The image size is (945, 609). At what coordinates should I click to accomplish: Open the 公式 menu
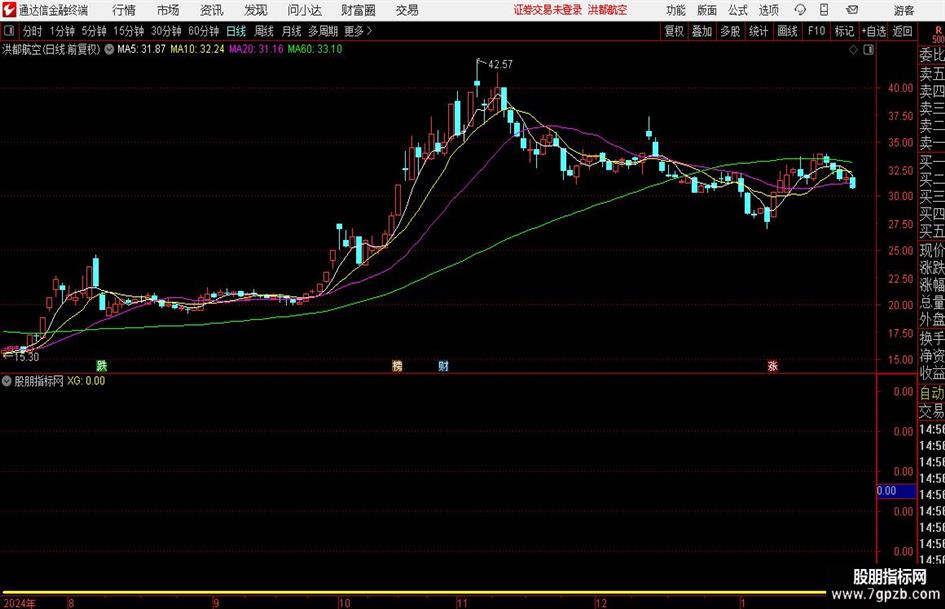coord(738,10)
